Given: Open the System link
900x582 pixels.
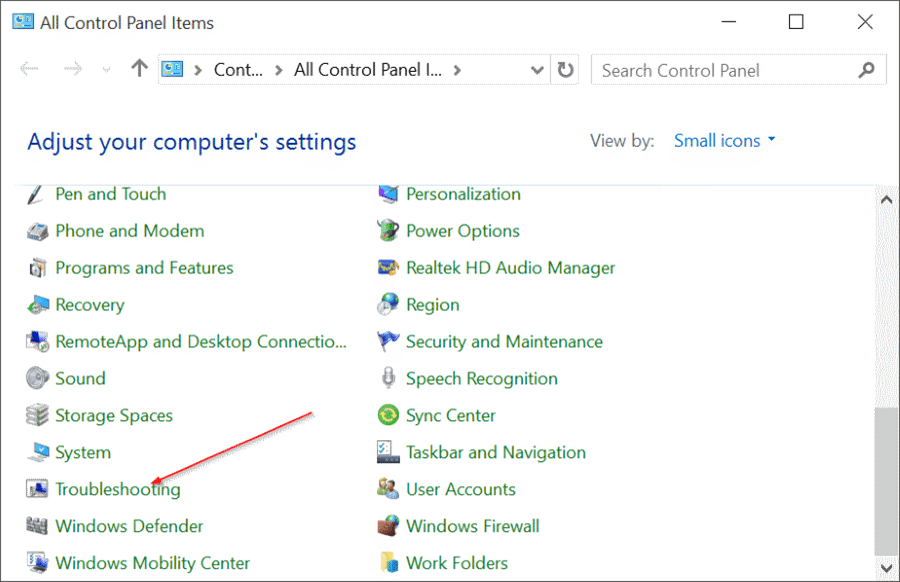Looking at the screenshot, I should pyautogui.click(x=83, y=453).
